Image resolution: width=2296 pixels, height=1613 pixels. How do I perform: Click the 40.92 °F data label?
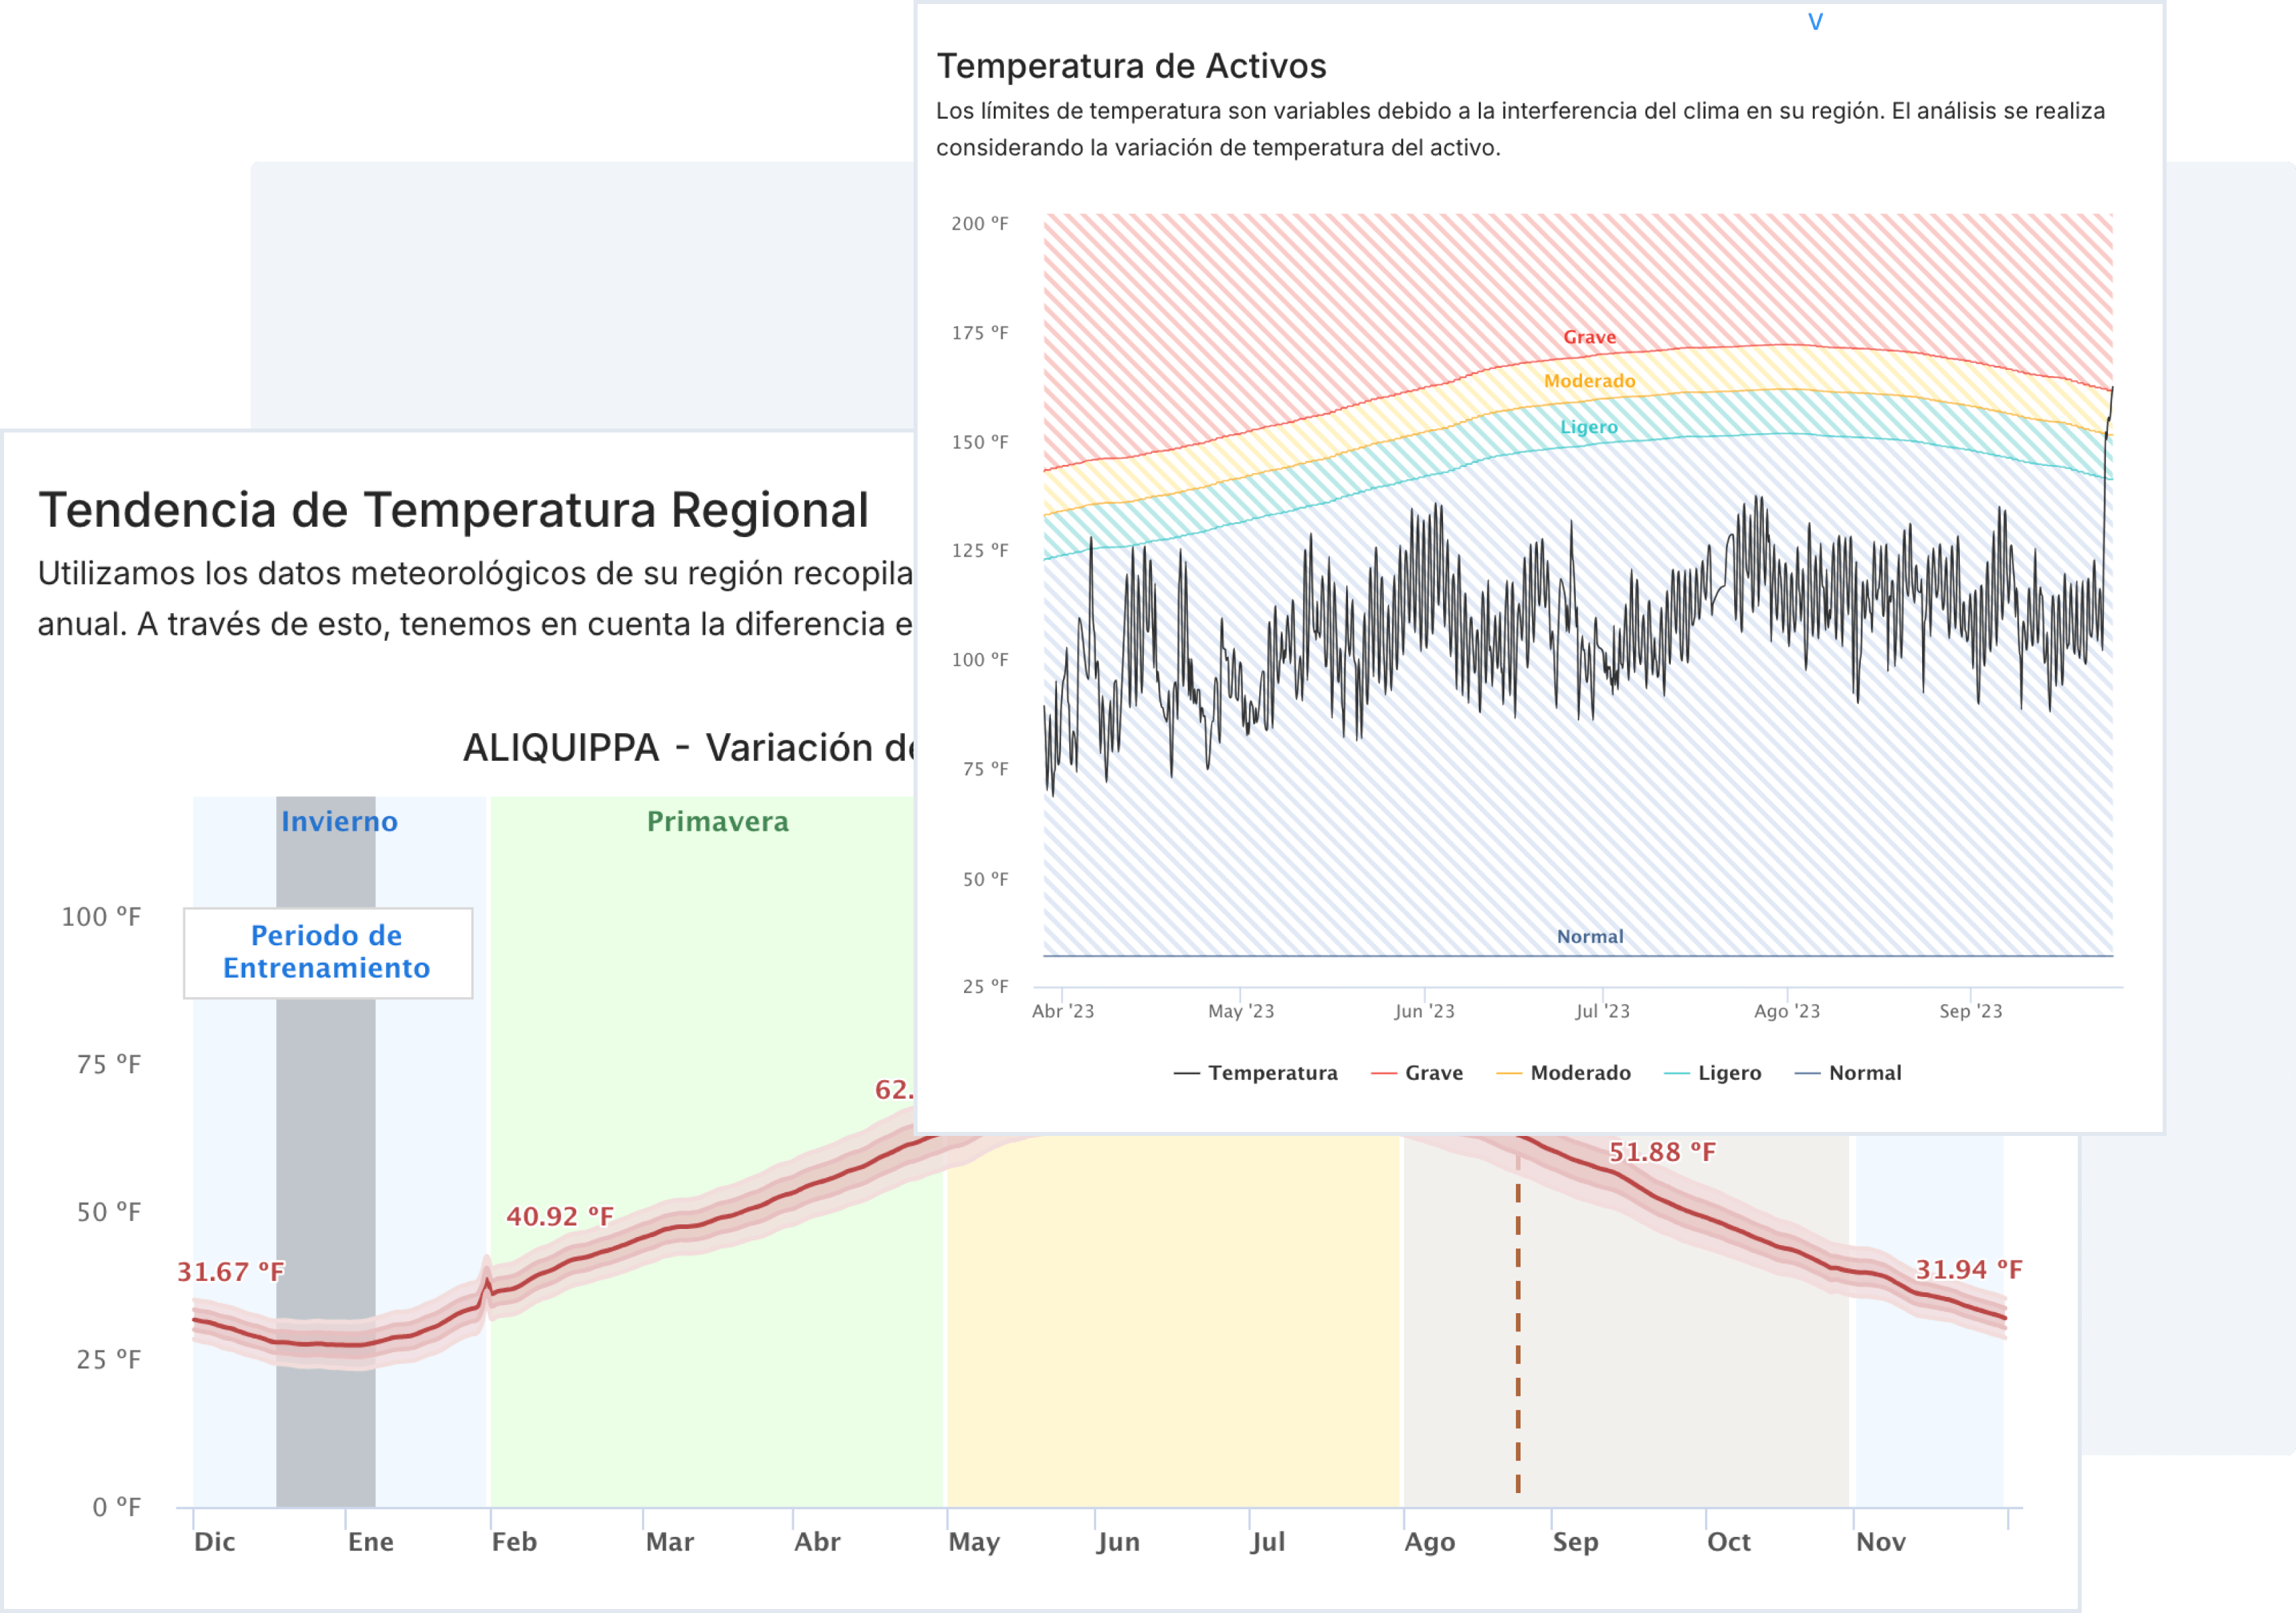click(x=559, y=1216)
